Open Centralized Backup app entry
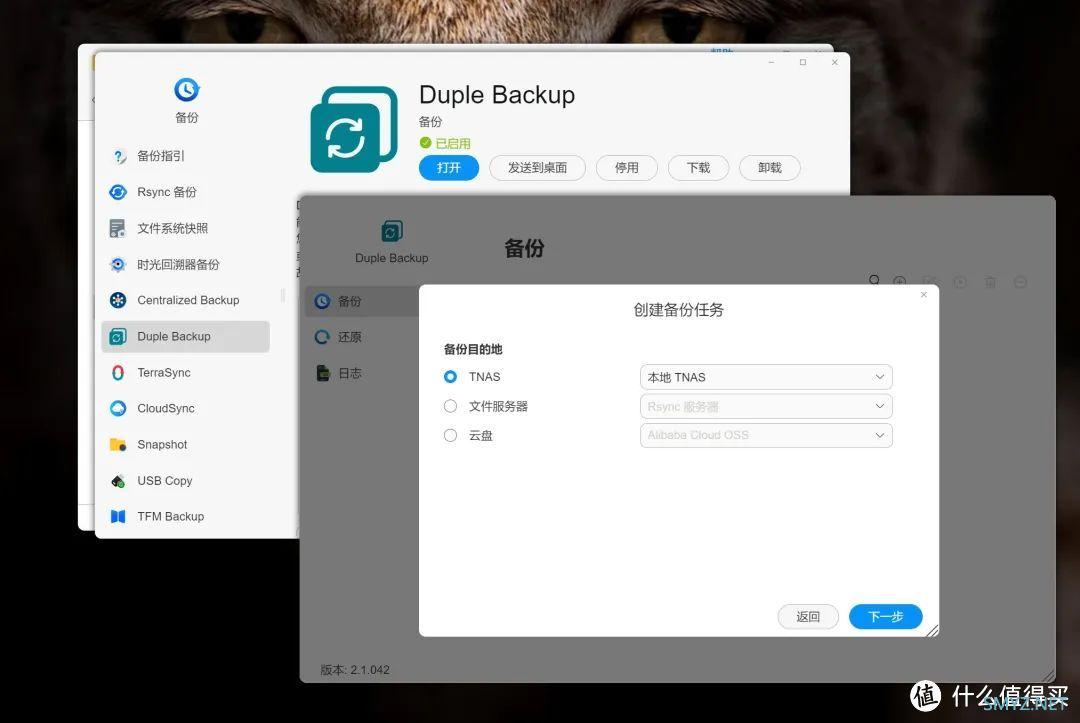 pos(185,300)
